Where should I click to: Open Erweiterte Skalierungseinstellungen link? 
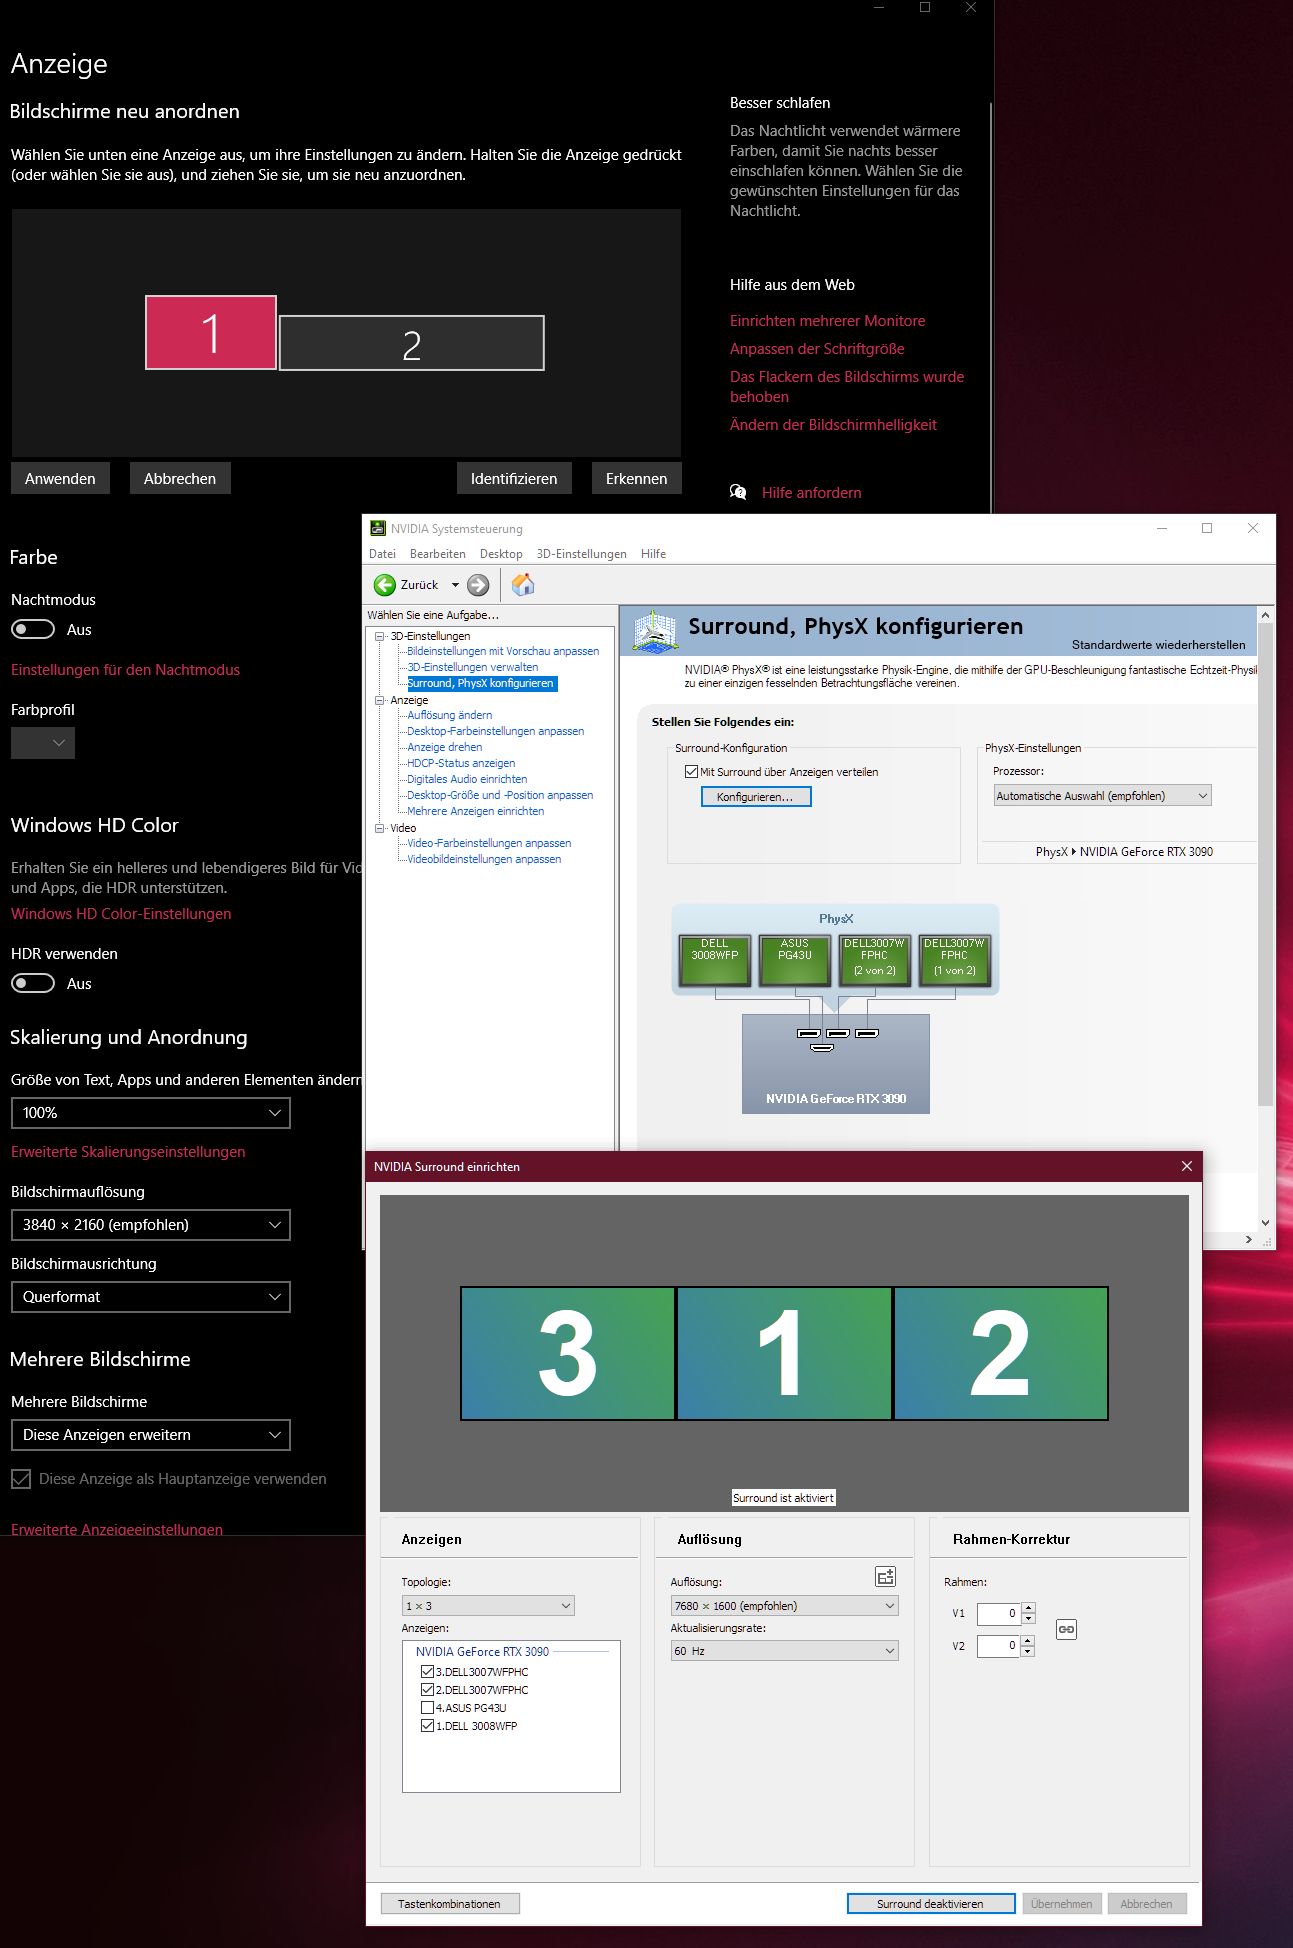click(x=128, y=1152)
